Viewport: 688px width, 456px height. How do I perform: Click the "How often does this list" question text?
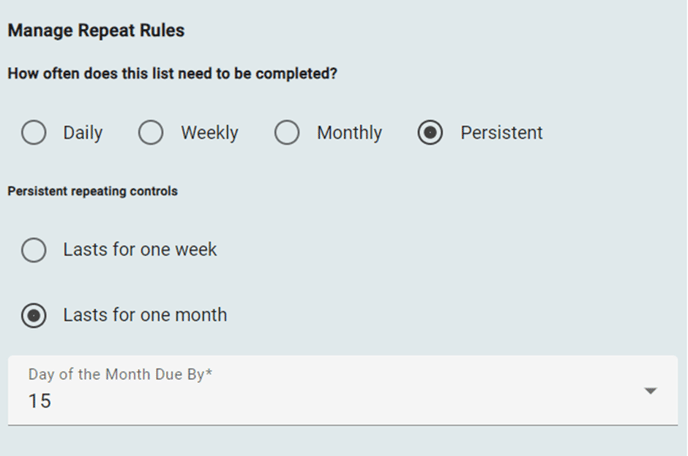tap(171, 74)
